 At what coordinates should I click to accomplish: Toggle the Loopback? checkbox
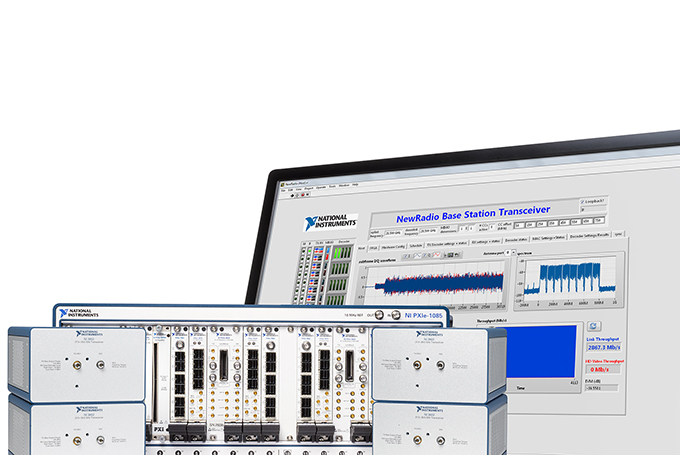[582, 202]
